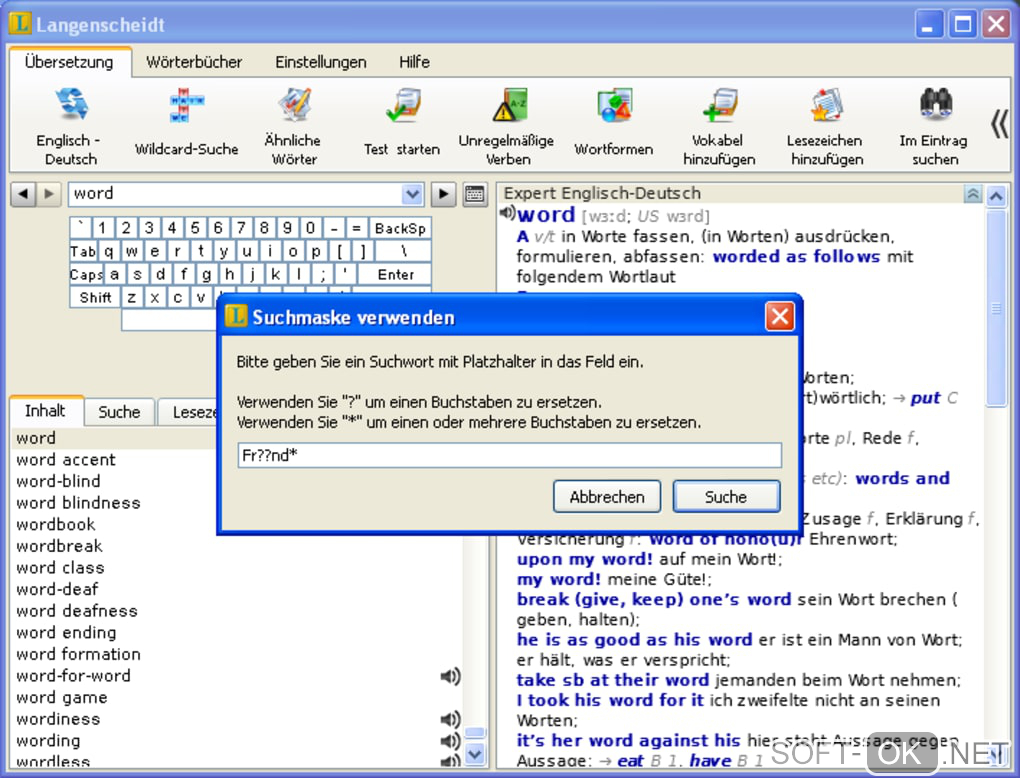Toggle Caps key on virtual keyboard
This screenshot has height=778, width=1020.
[x=86, y=275]
